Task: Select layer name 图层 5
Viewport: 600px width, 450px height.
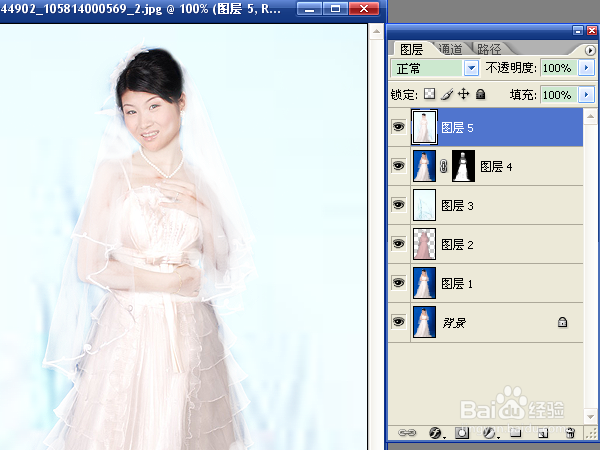Action: (x=457, y=128)
